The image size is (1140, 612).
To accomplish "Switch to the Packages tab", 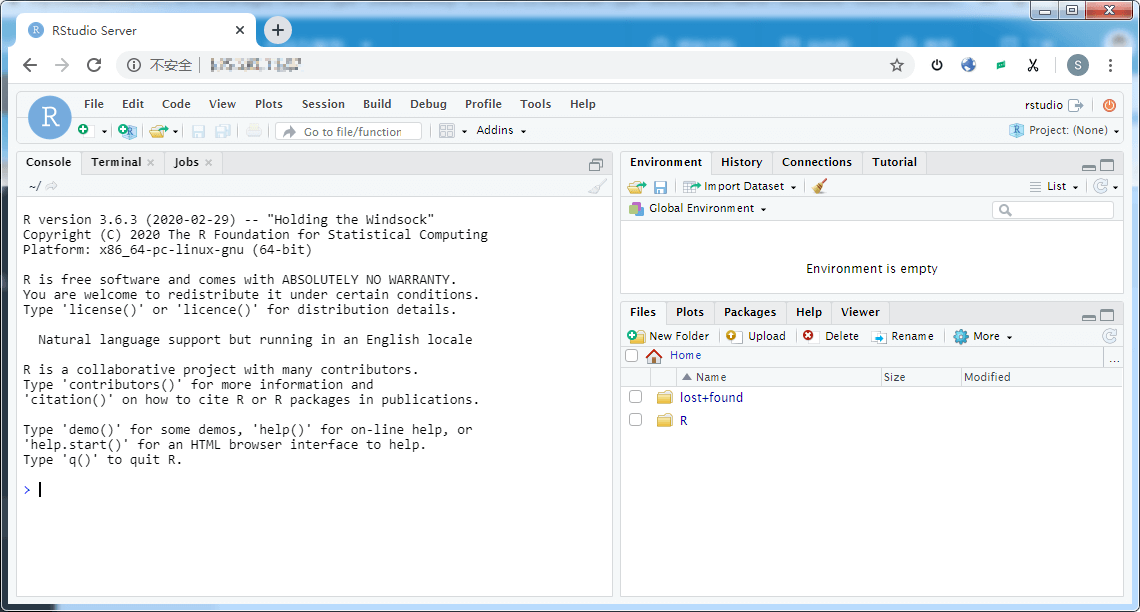I will (750, 312).
